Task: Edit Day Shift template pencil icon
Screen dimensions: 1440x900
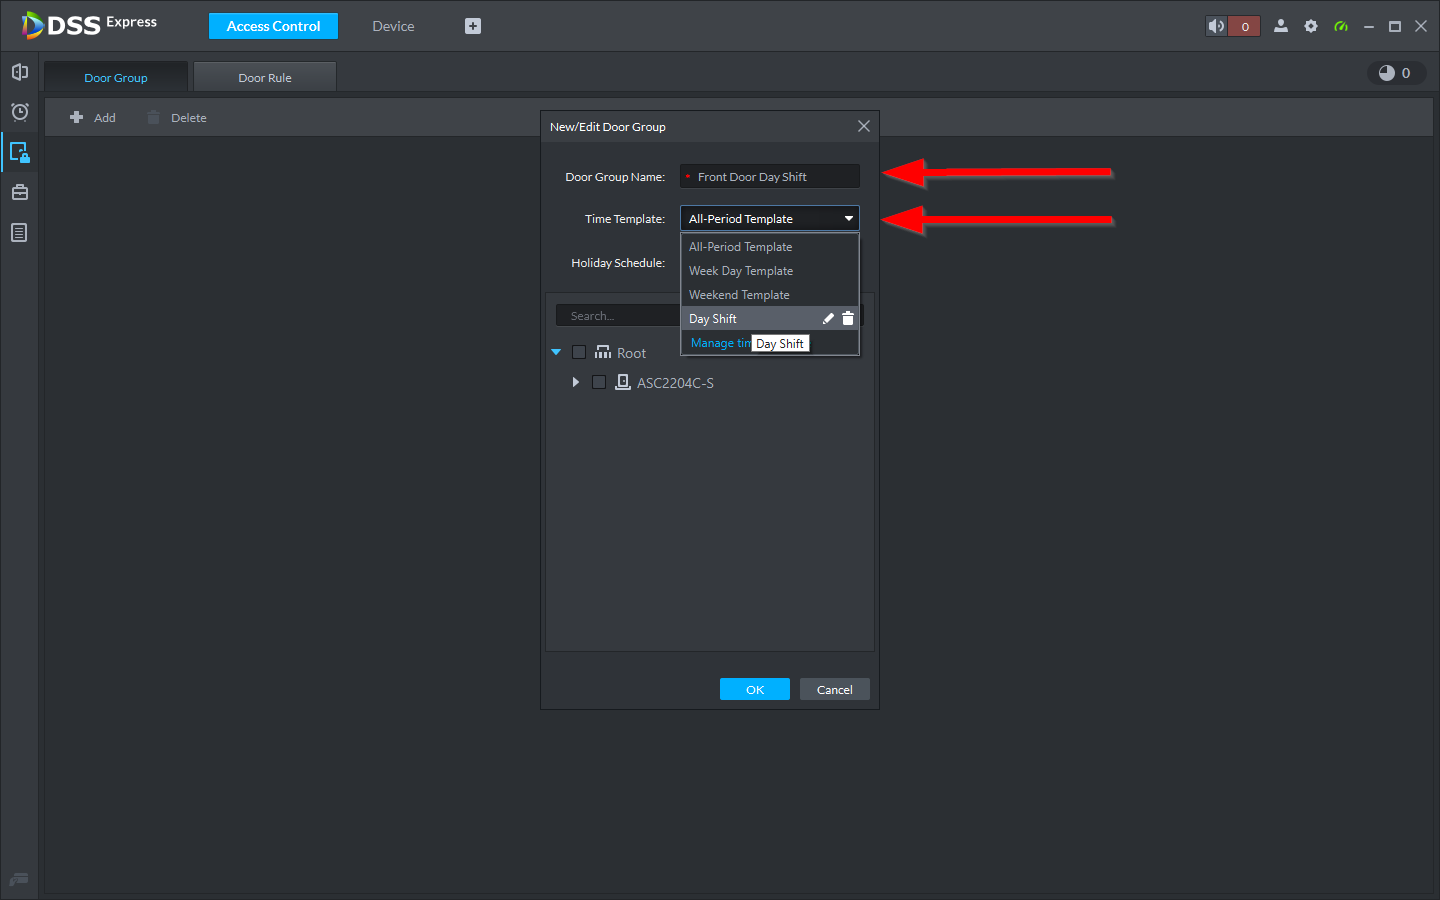Action: pos(828,319)
